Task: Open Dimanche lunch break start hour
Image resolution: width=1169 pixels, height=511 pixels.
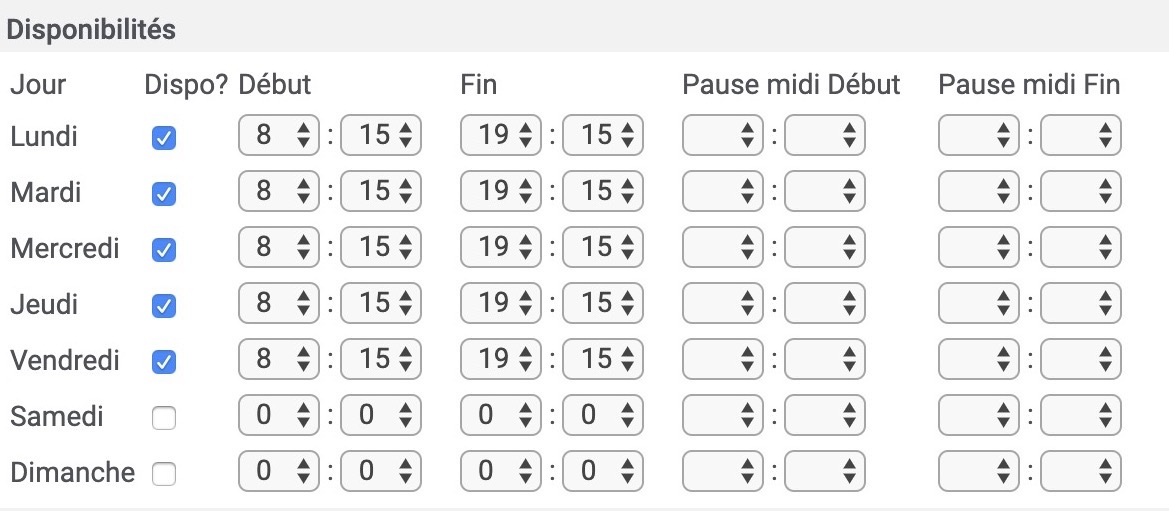Action: [x=722, y=471]
